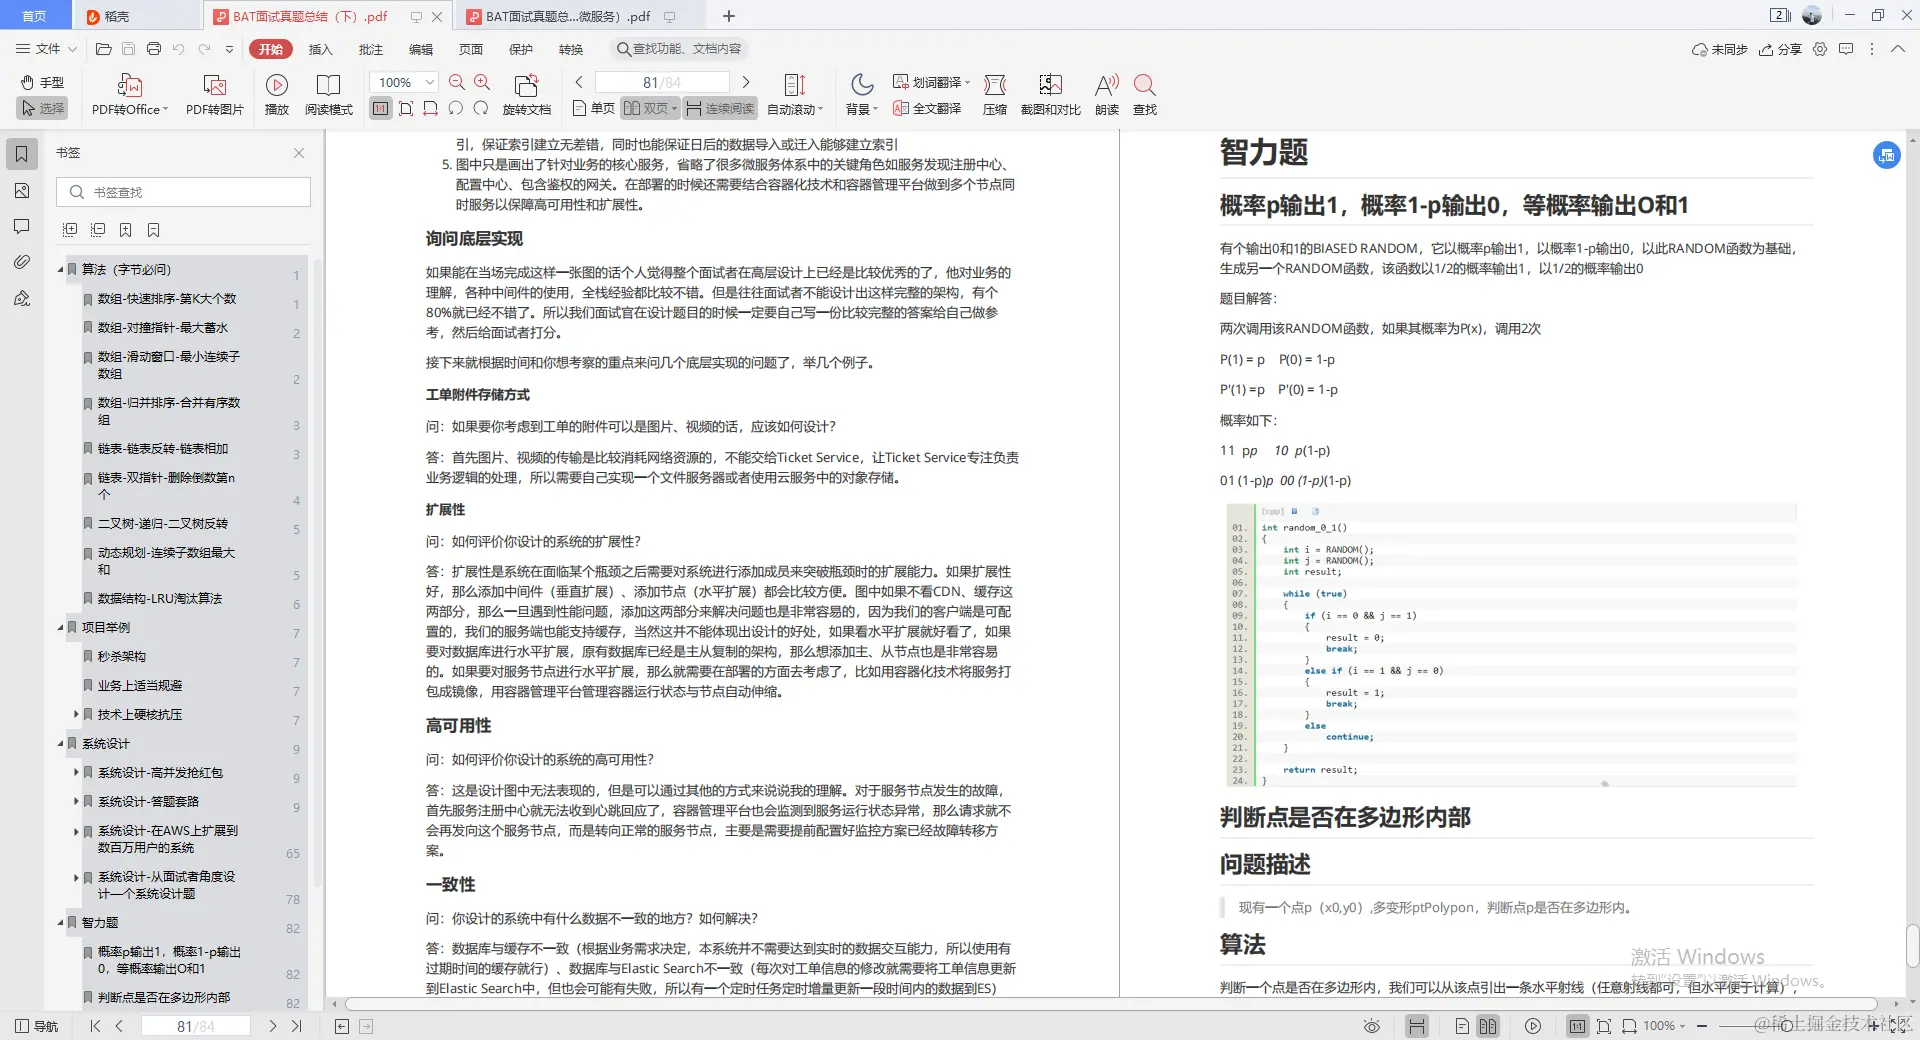
Task: Switch to 单页 single page view
Action: pos(593,108)
